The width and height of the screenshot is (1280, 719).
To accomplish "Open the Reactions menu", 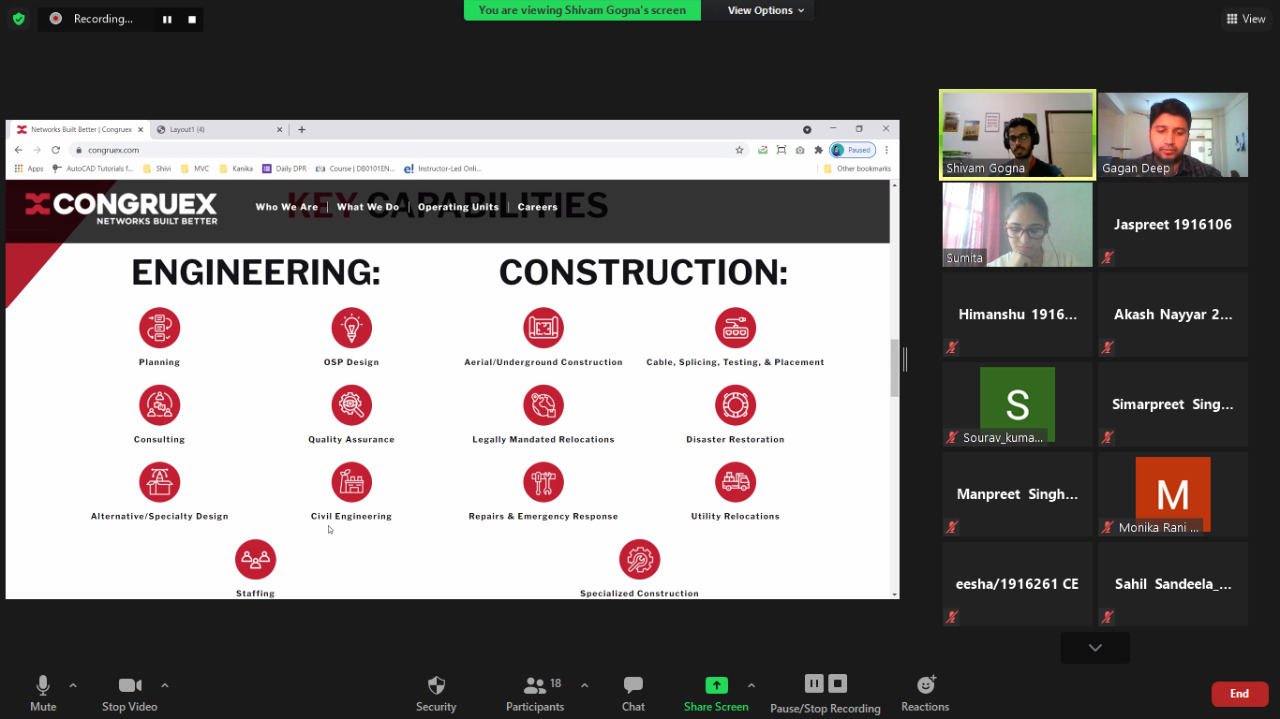I will [x=925, y=693].
